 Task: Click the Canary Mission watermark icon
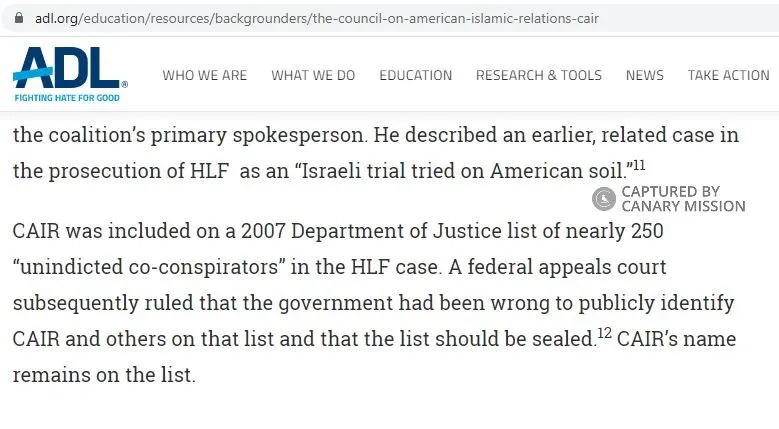(x=603, y=199)
